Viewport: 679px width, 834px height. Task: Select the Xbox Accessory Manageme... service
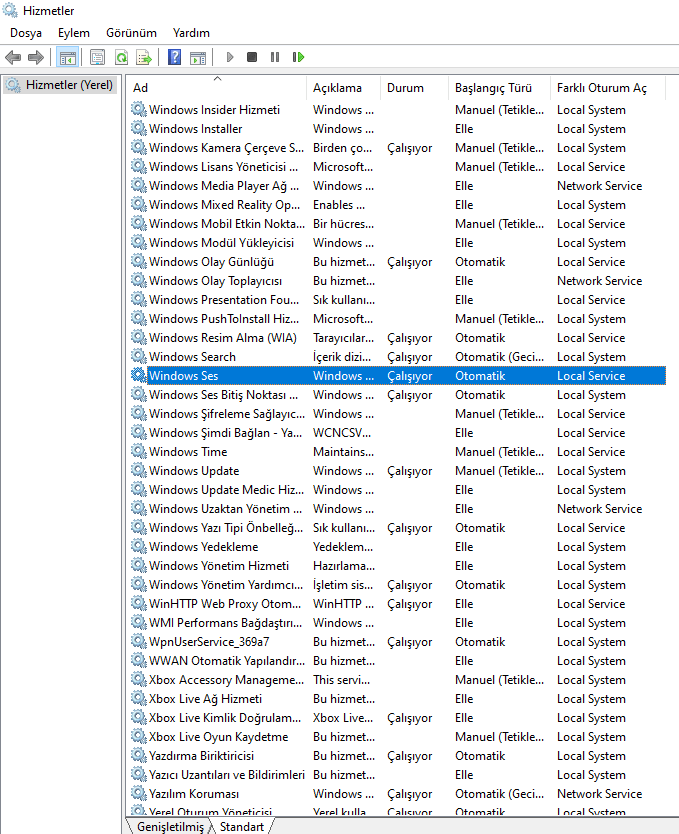pyautogui.click(x=227, y=680)
